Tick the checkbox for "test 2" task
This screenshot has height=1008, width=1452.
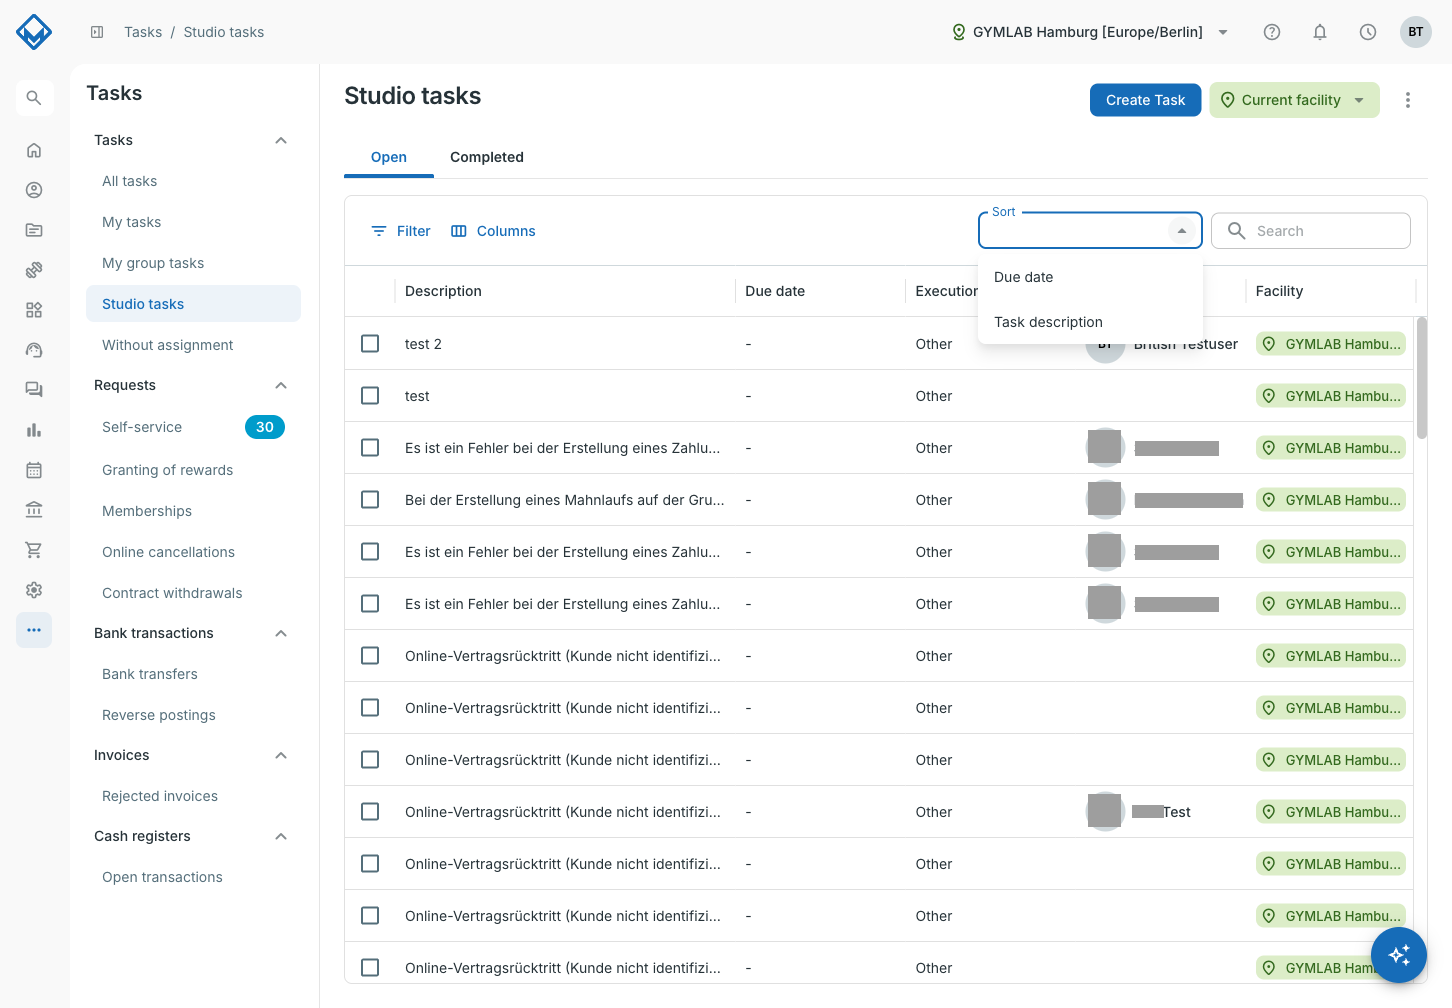pyautogui.click(x=370, y=344)
